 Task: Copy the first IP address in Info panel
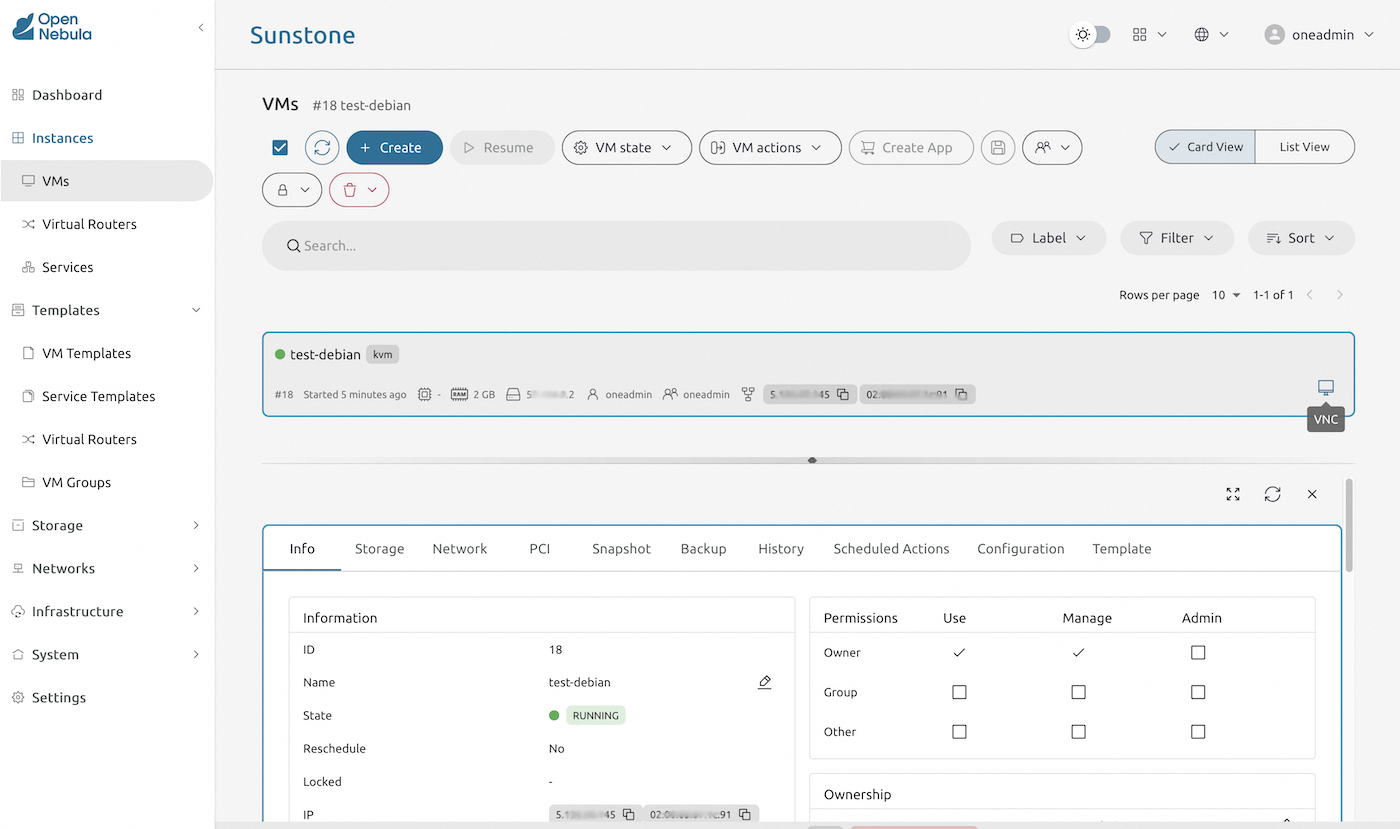click(x=628, y=814)
